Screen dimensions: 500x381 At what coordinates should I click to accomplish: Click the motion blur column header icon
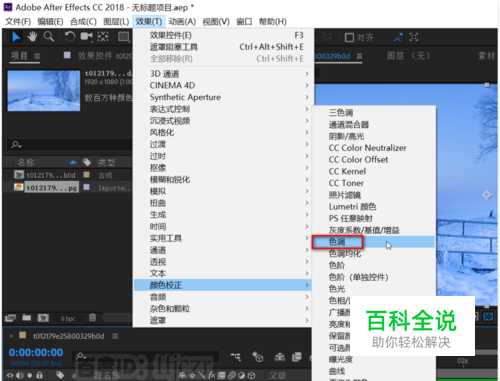tap(232, 376)
